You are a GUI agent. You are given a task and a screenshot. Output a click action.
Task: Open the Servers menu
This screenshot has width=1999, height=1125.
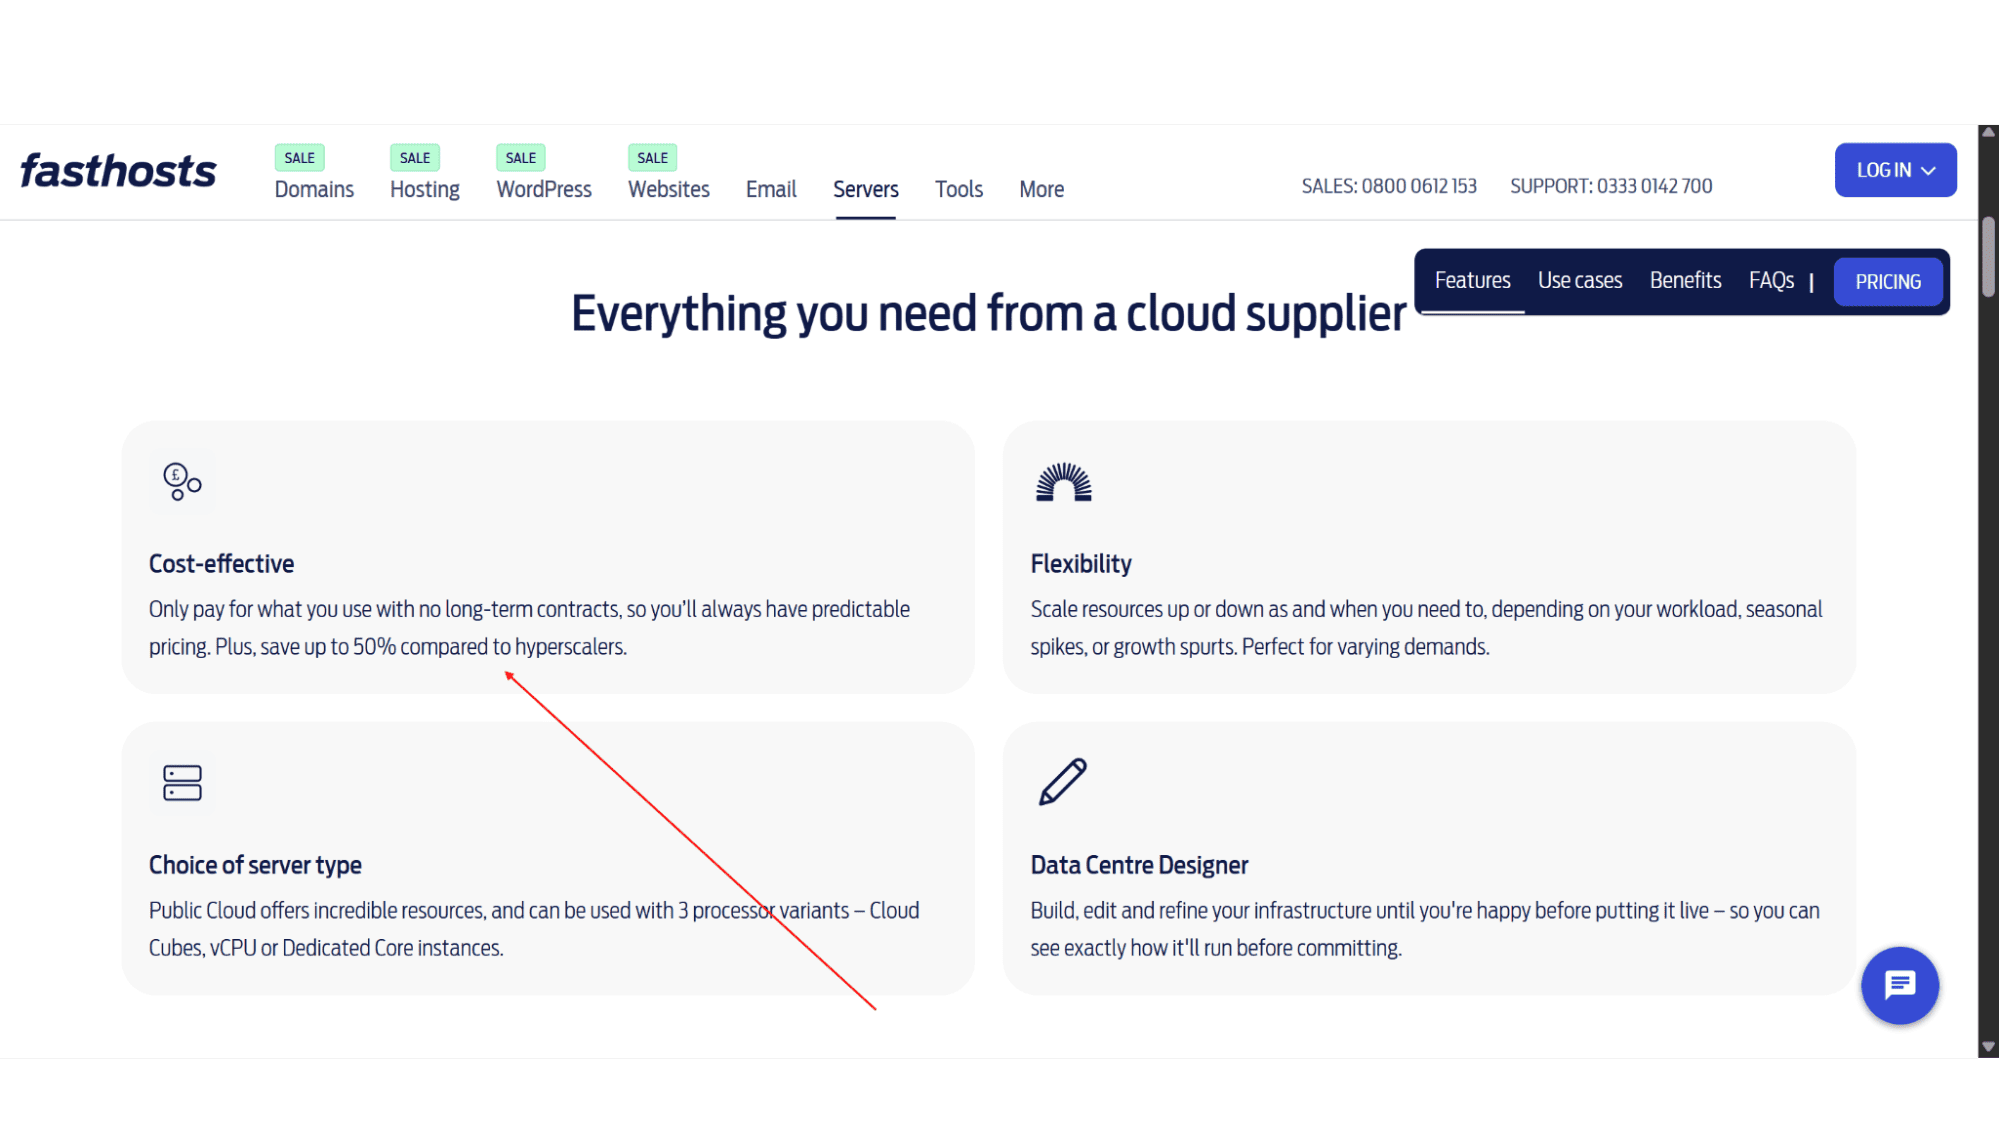(x=866, y=189)
